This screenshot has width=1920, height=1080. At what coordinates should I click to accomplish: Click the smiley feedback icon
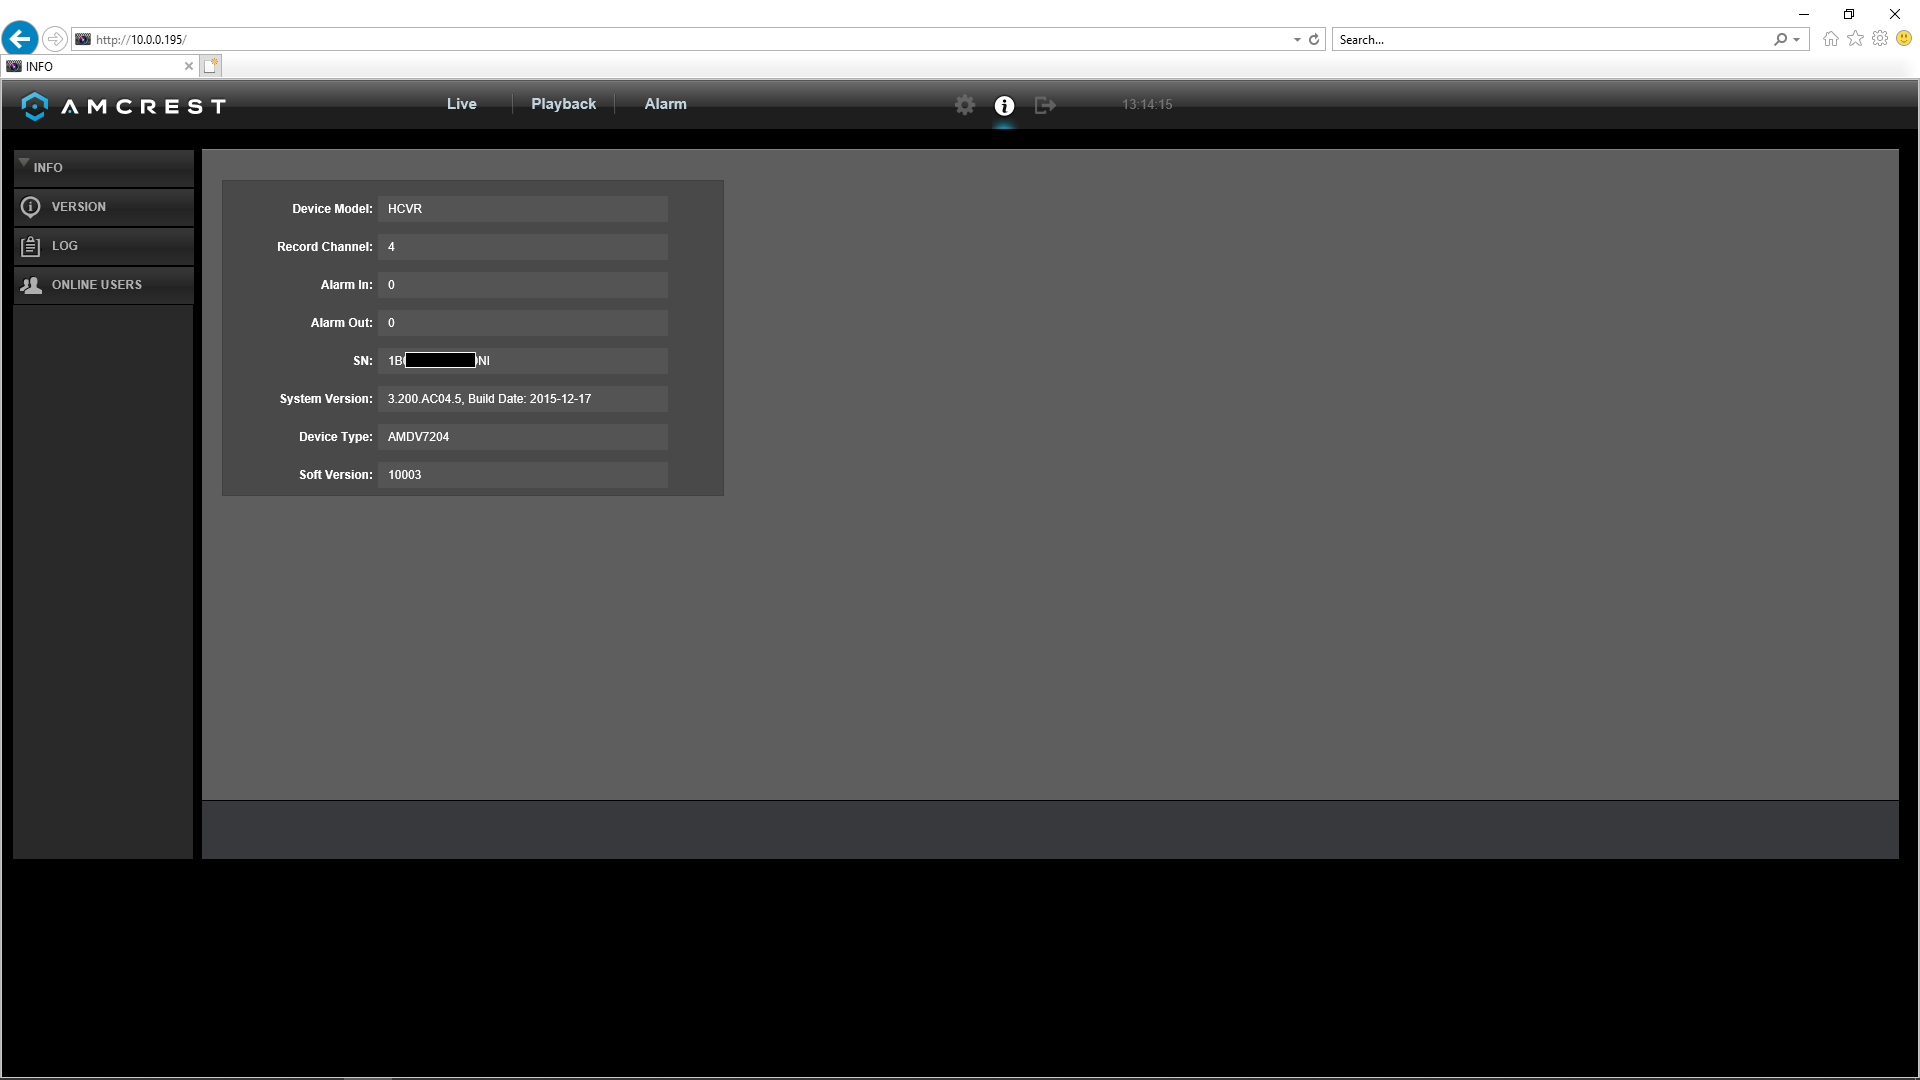coord(1904,39)
